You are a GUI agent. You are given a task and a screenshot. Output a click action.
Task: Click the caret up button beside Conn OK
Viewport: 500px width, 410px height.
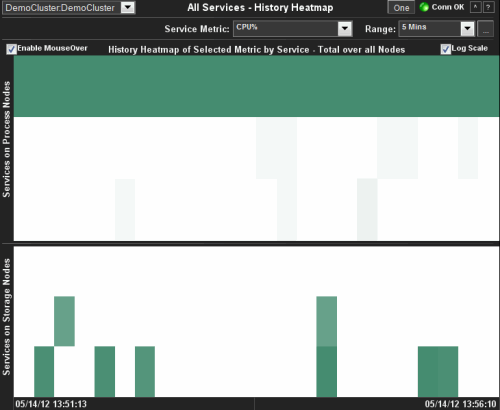(475, 7)
